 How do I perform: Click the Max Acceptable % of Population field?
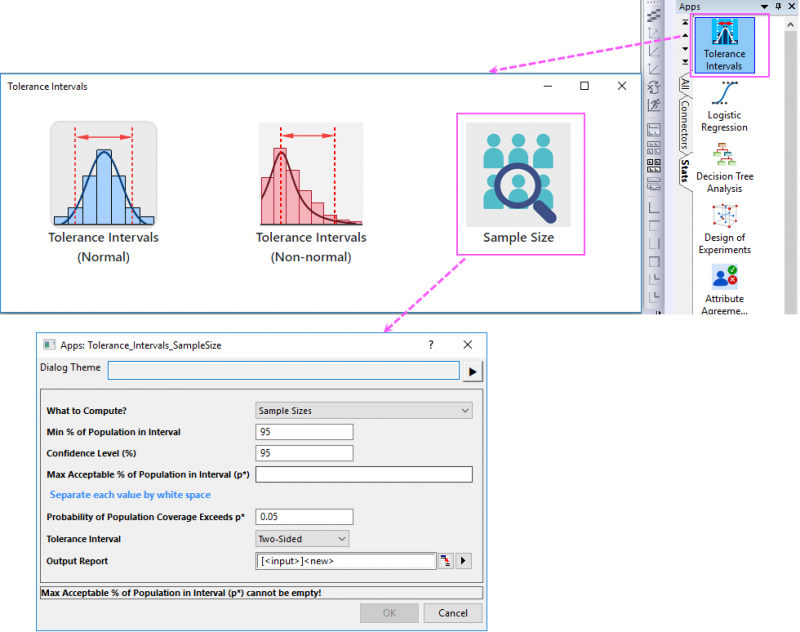(364, 475)
